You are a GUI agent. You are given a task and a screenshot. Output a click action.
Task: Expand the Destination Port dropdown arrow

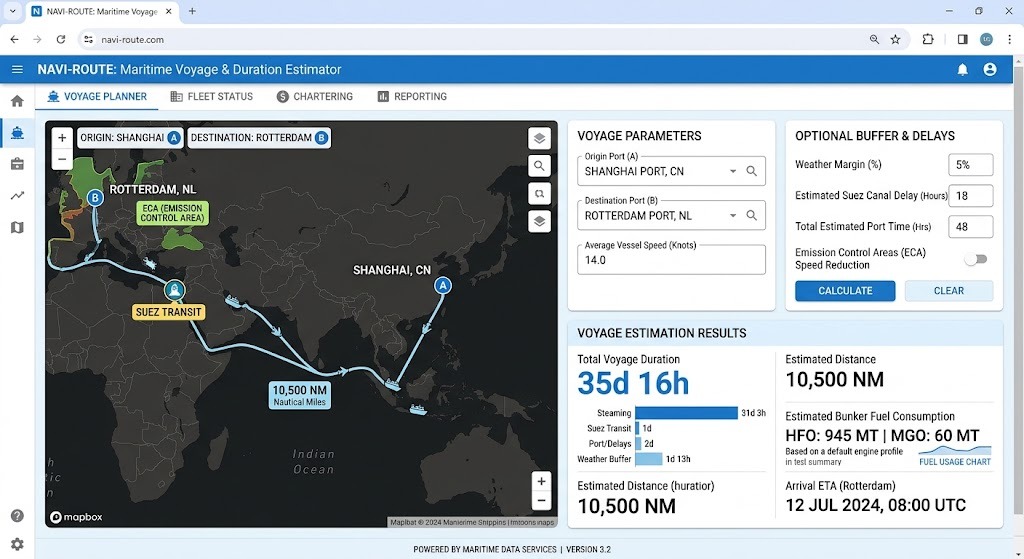[733, 216]
